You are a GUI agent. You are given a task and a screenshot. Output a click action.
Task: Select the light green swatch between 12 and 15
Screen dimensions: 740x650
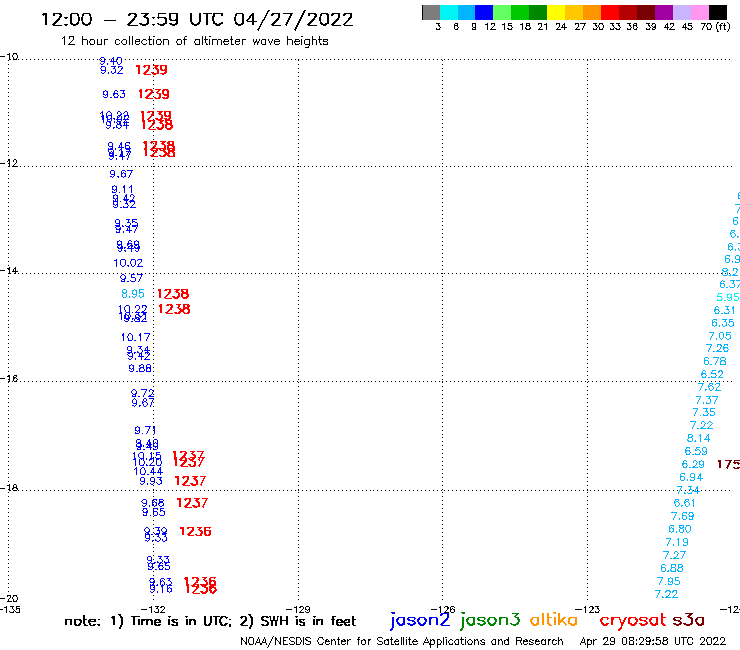coord(502,12)
